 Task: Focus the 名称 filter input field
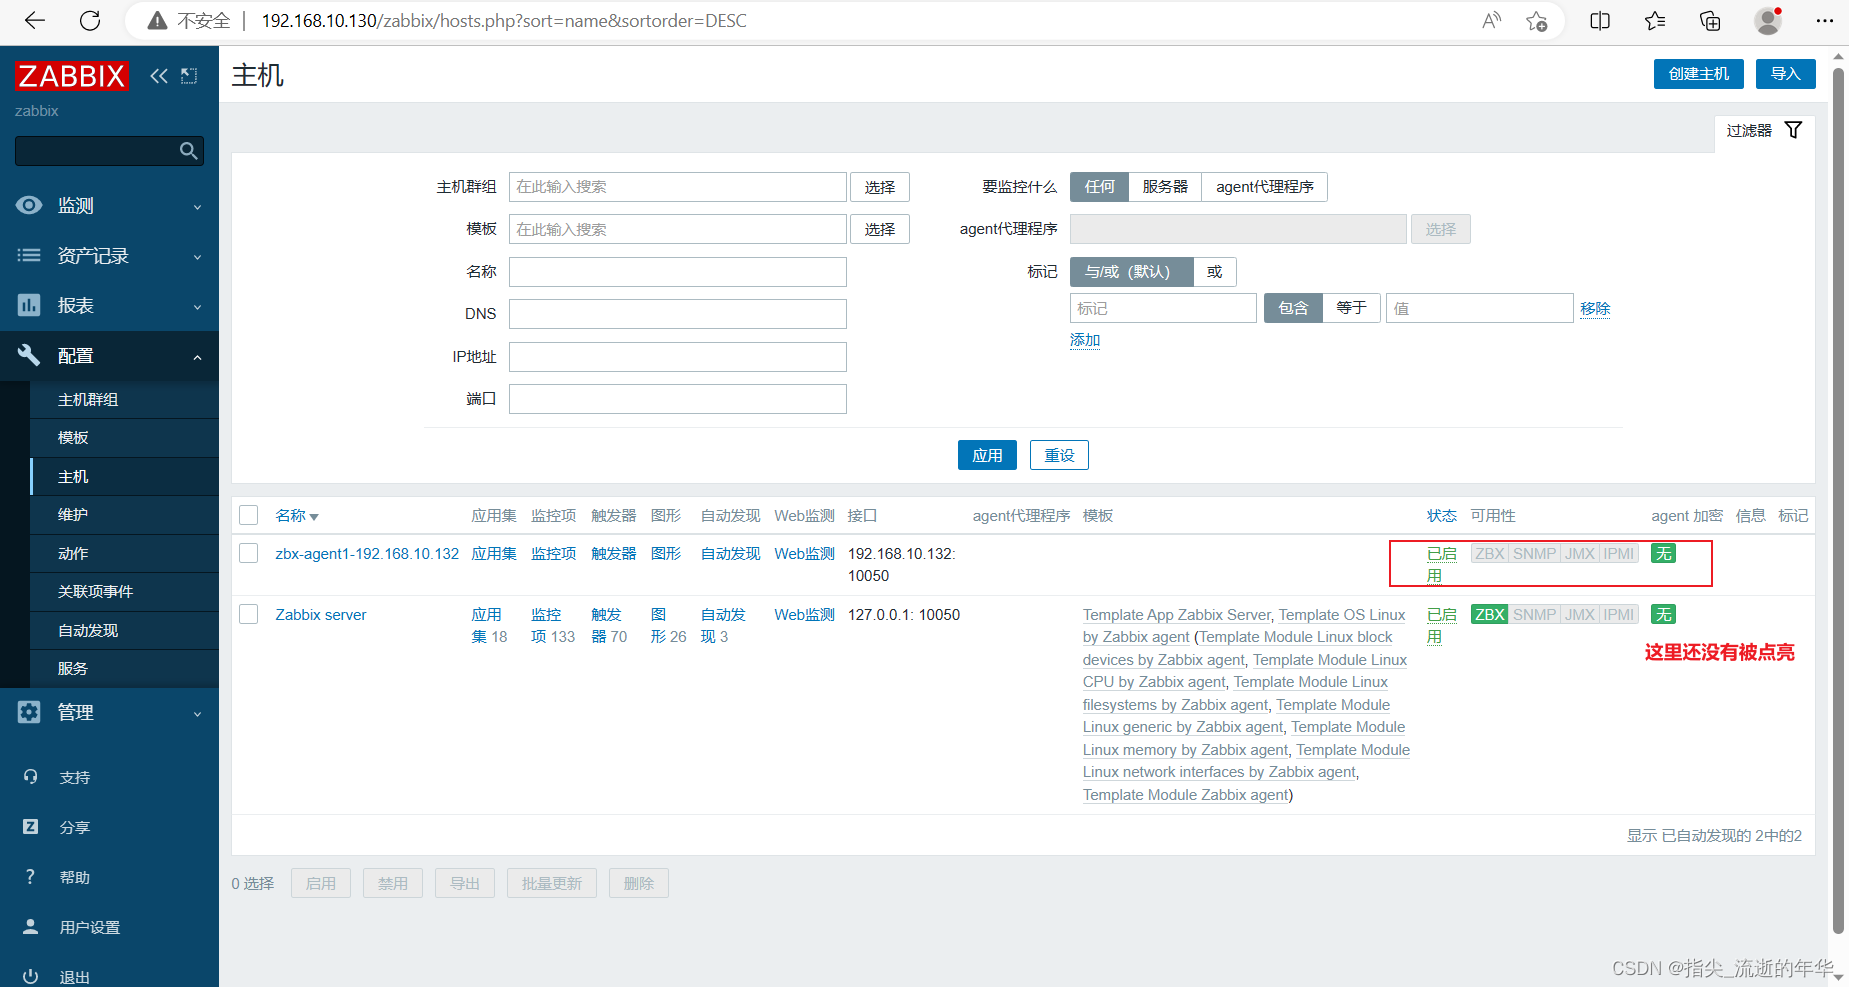(678, 272)
